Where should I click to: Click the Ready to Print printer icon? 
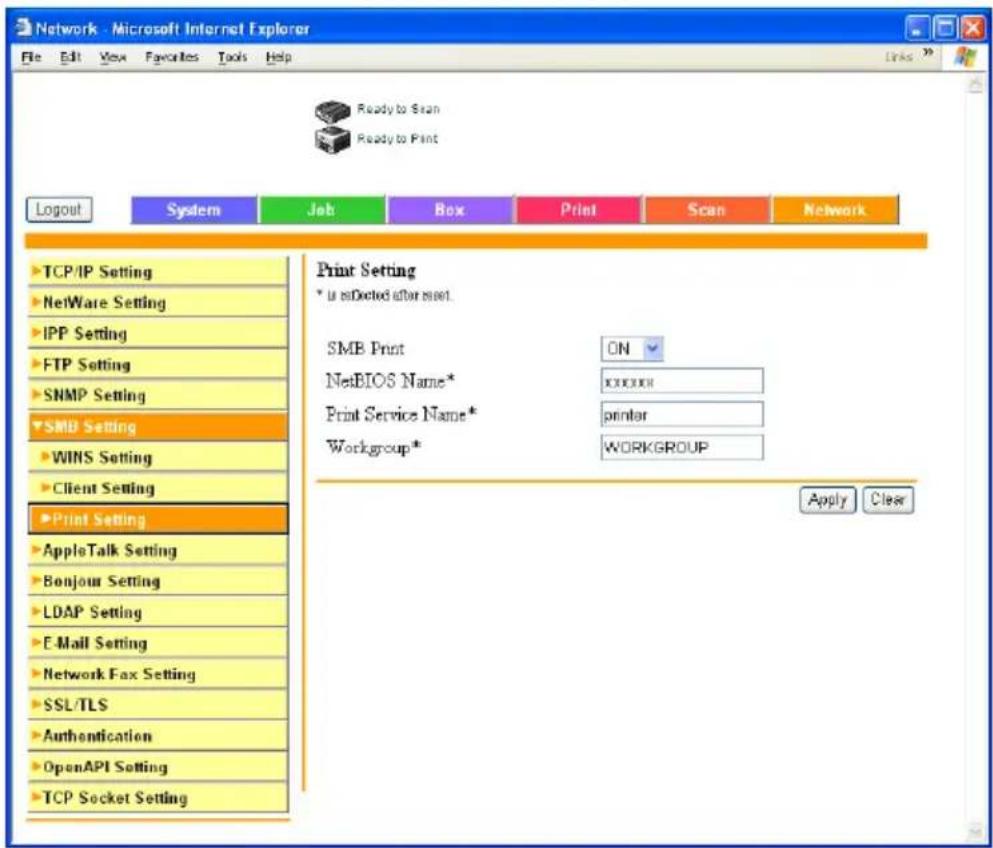(332, 139)
